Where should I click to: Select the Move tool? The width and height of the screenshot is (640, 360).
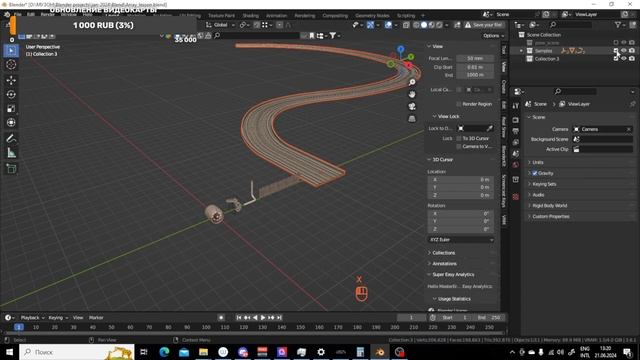[11, 80]
